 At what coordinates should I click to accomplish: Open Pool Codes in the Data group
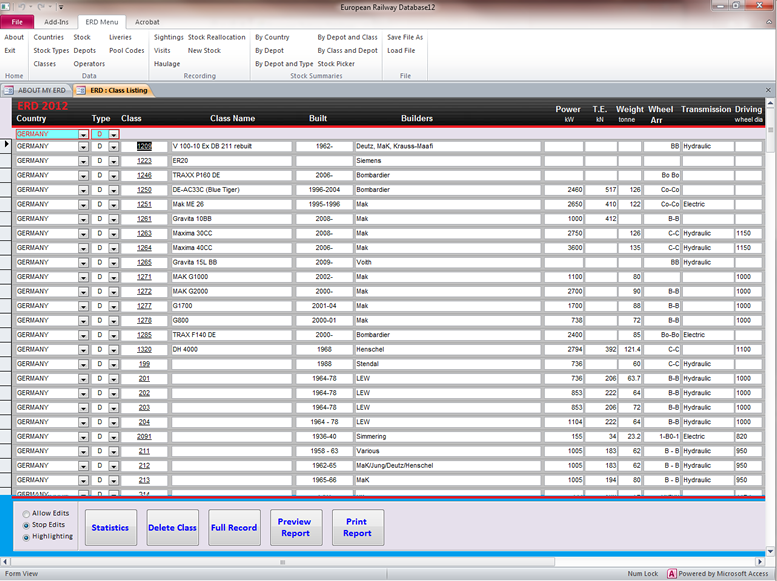126,51
